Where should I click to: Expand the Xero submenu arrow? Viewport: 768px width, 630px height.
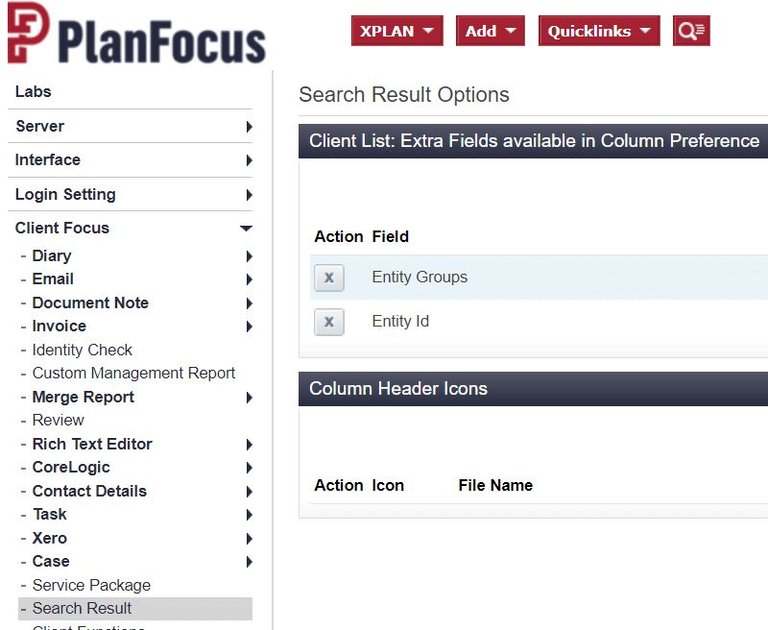(x=249, y=538)
